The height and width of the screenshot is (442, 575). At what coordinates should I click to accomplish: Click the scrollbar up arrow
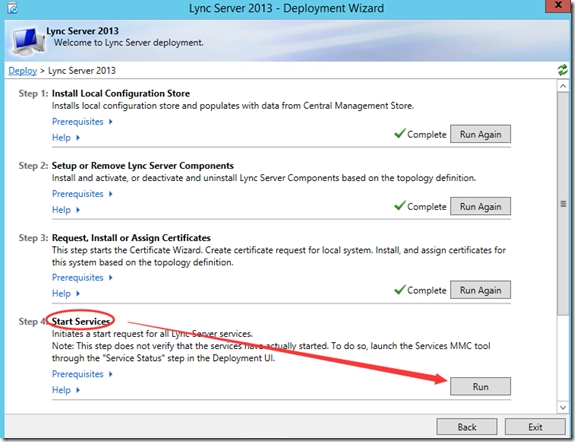563,86
